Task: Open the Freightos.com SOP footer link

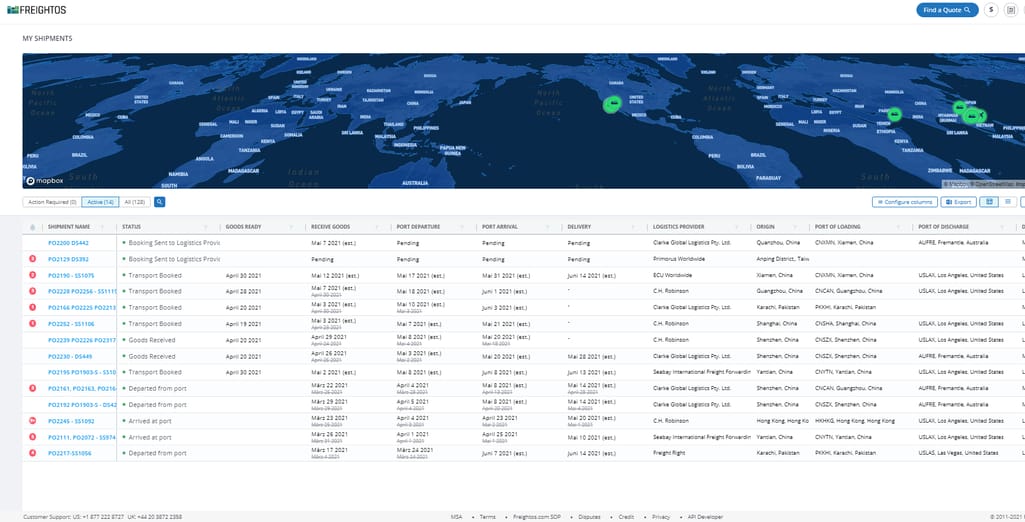Action: point(537,517)
